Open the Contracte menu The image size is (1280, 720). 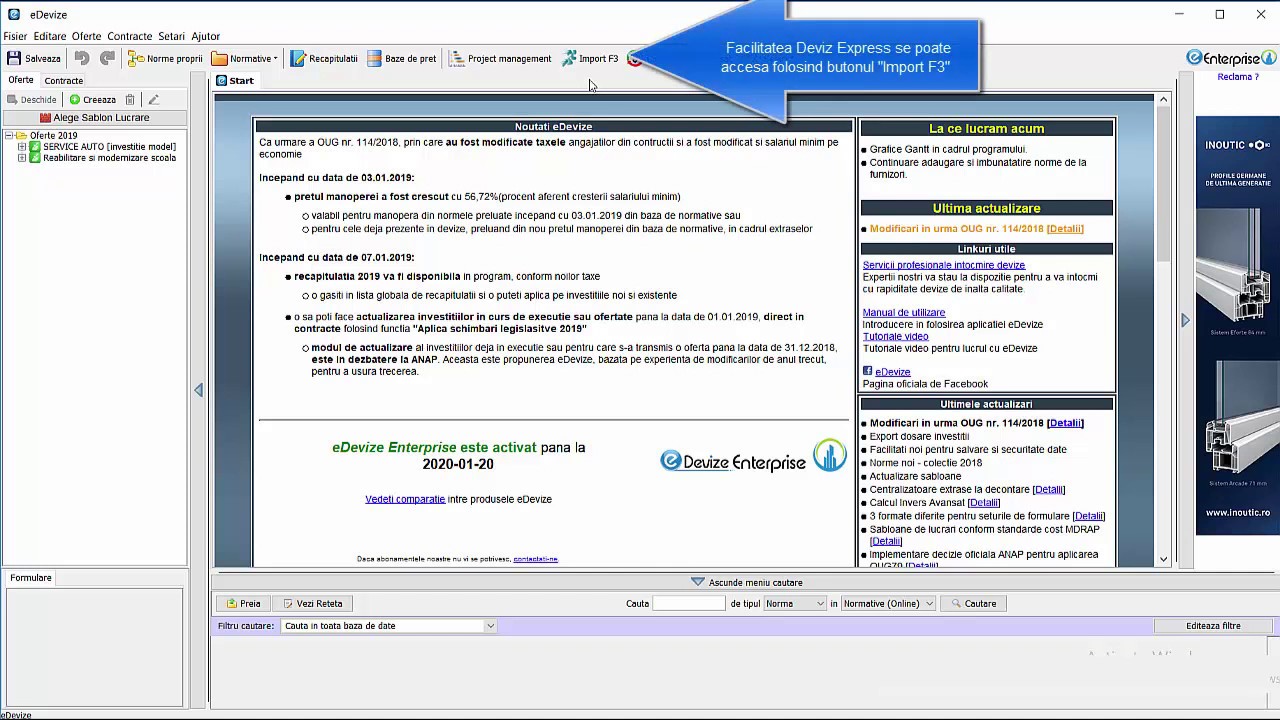(129, 36)
